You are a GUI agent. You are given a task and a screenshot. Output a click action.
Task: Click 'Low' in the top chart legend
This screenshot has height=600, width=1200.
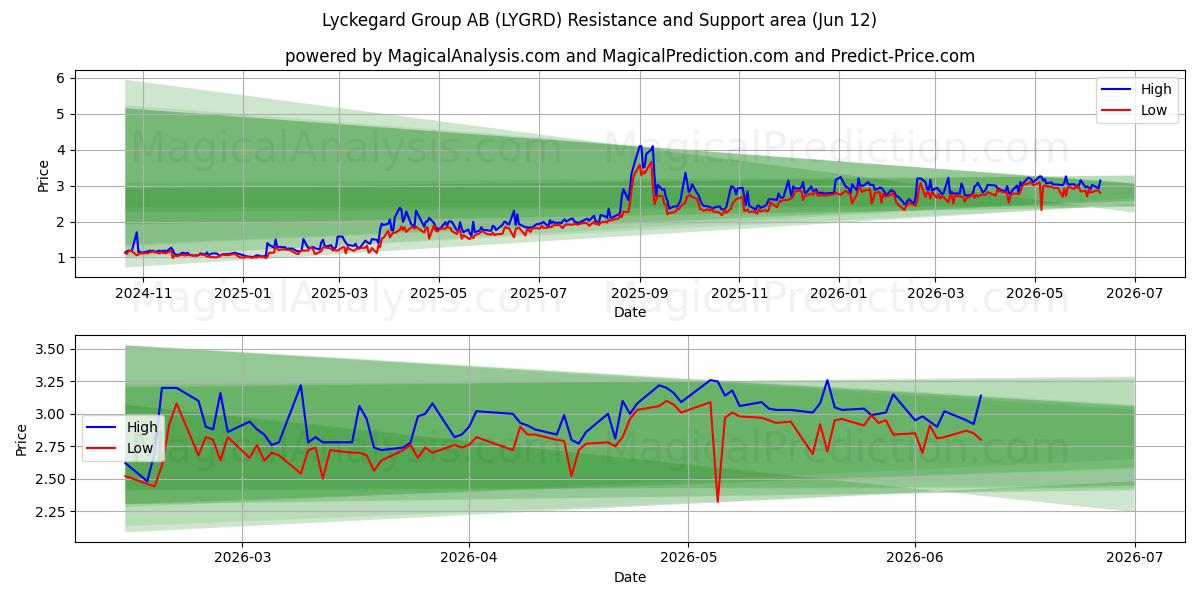click(x=1154, y=110)
